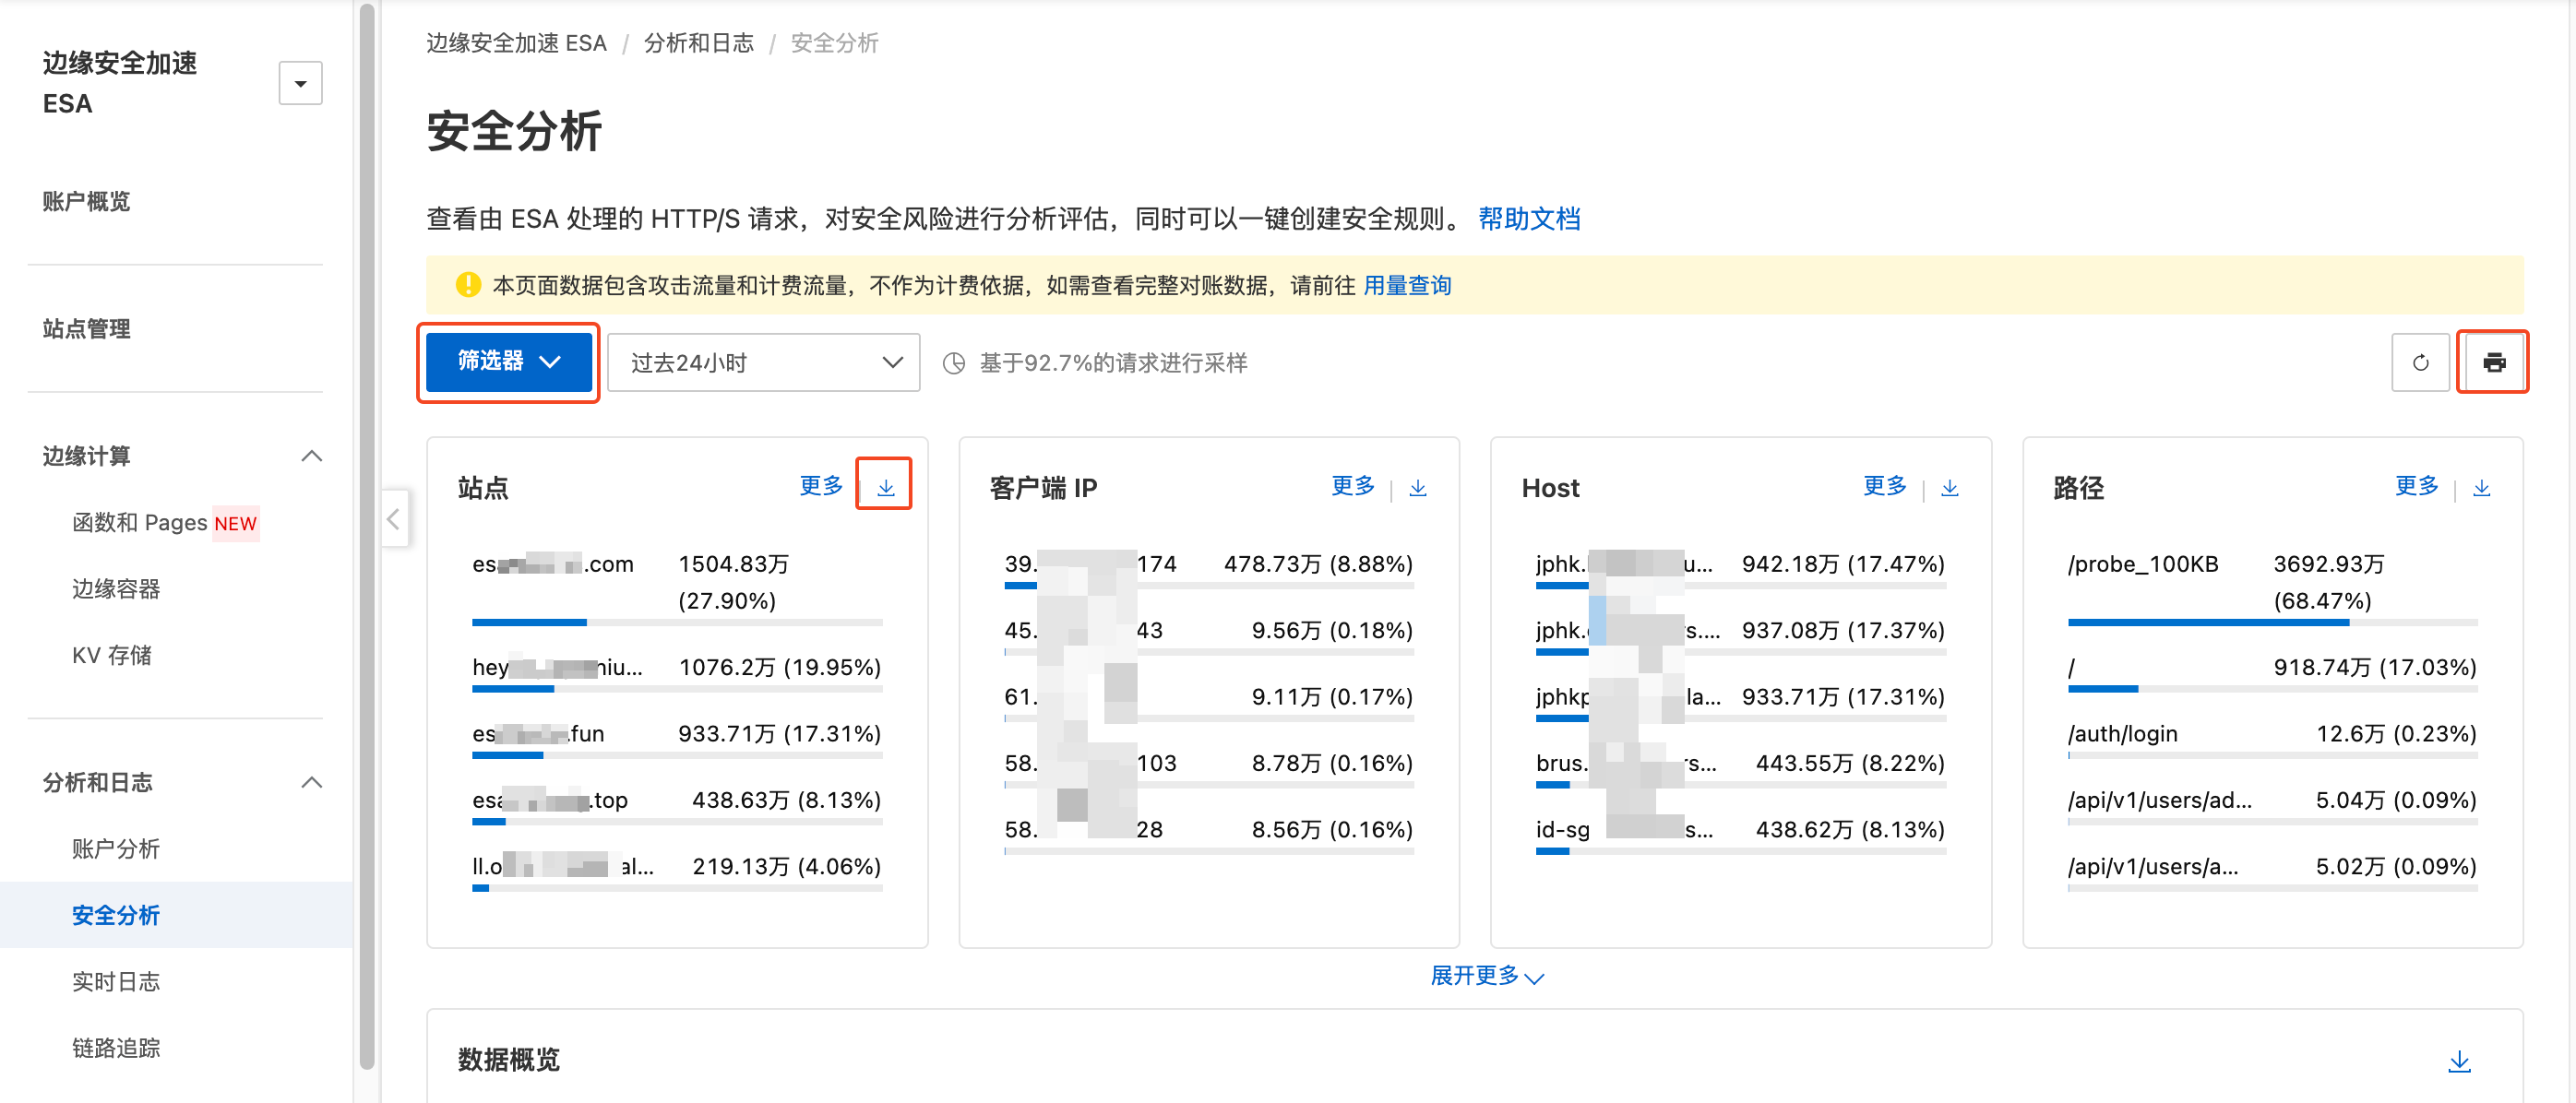Open the 边缘安全加速 ESA product switcher dropdown
Image resolution: width=2576 pixels, height=1103 pixels.
(300, 83)
